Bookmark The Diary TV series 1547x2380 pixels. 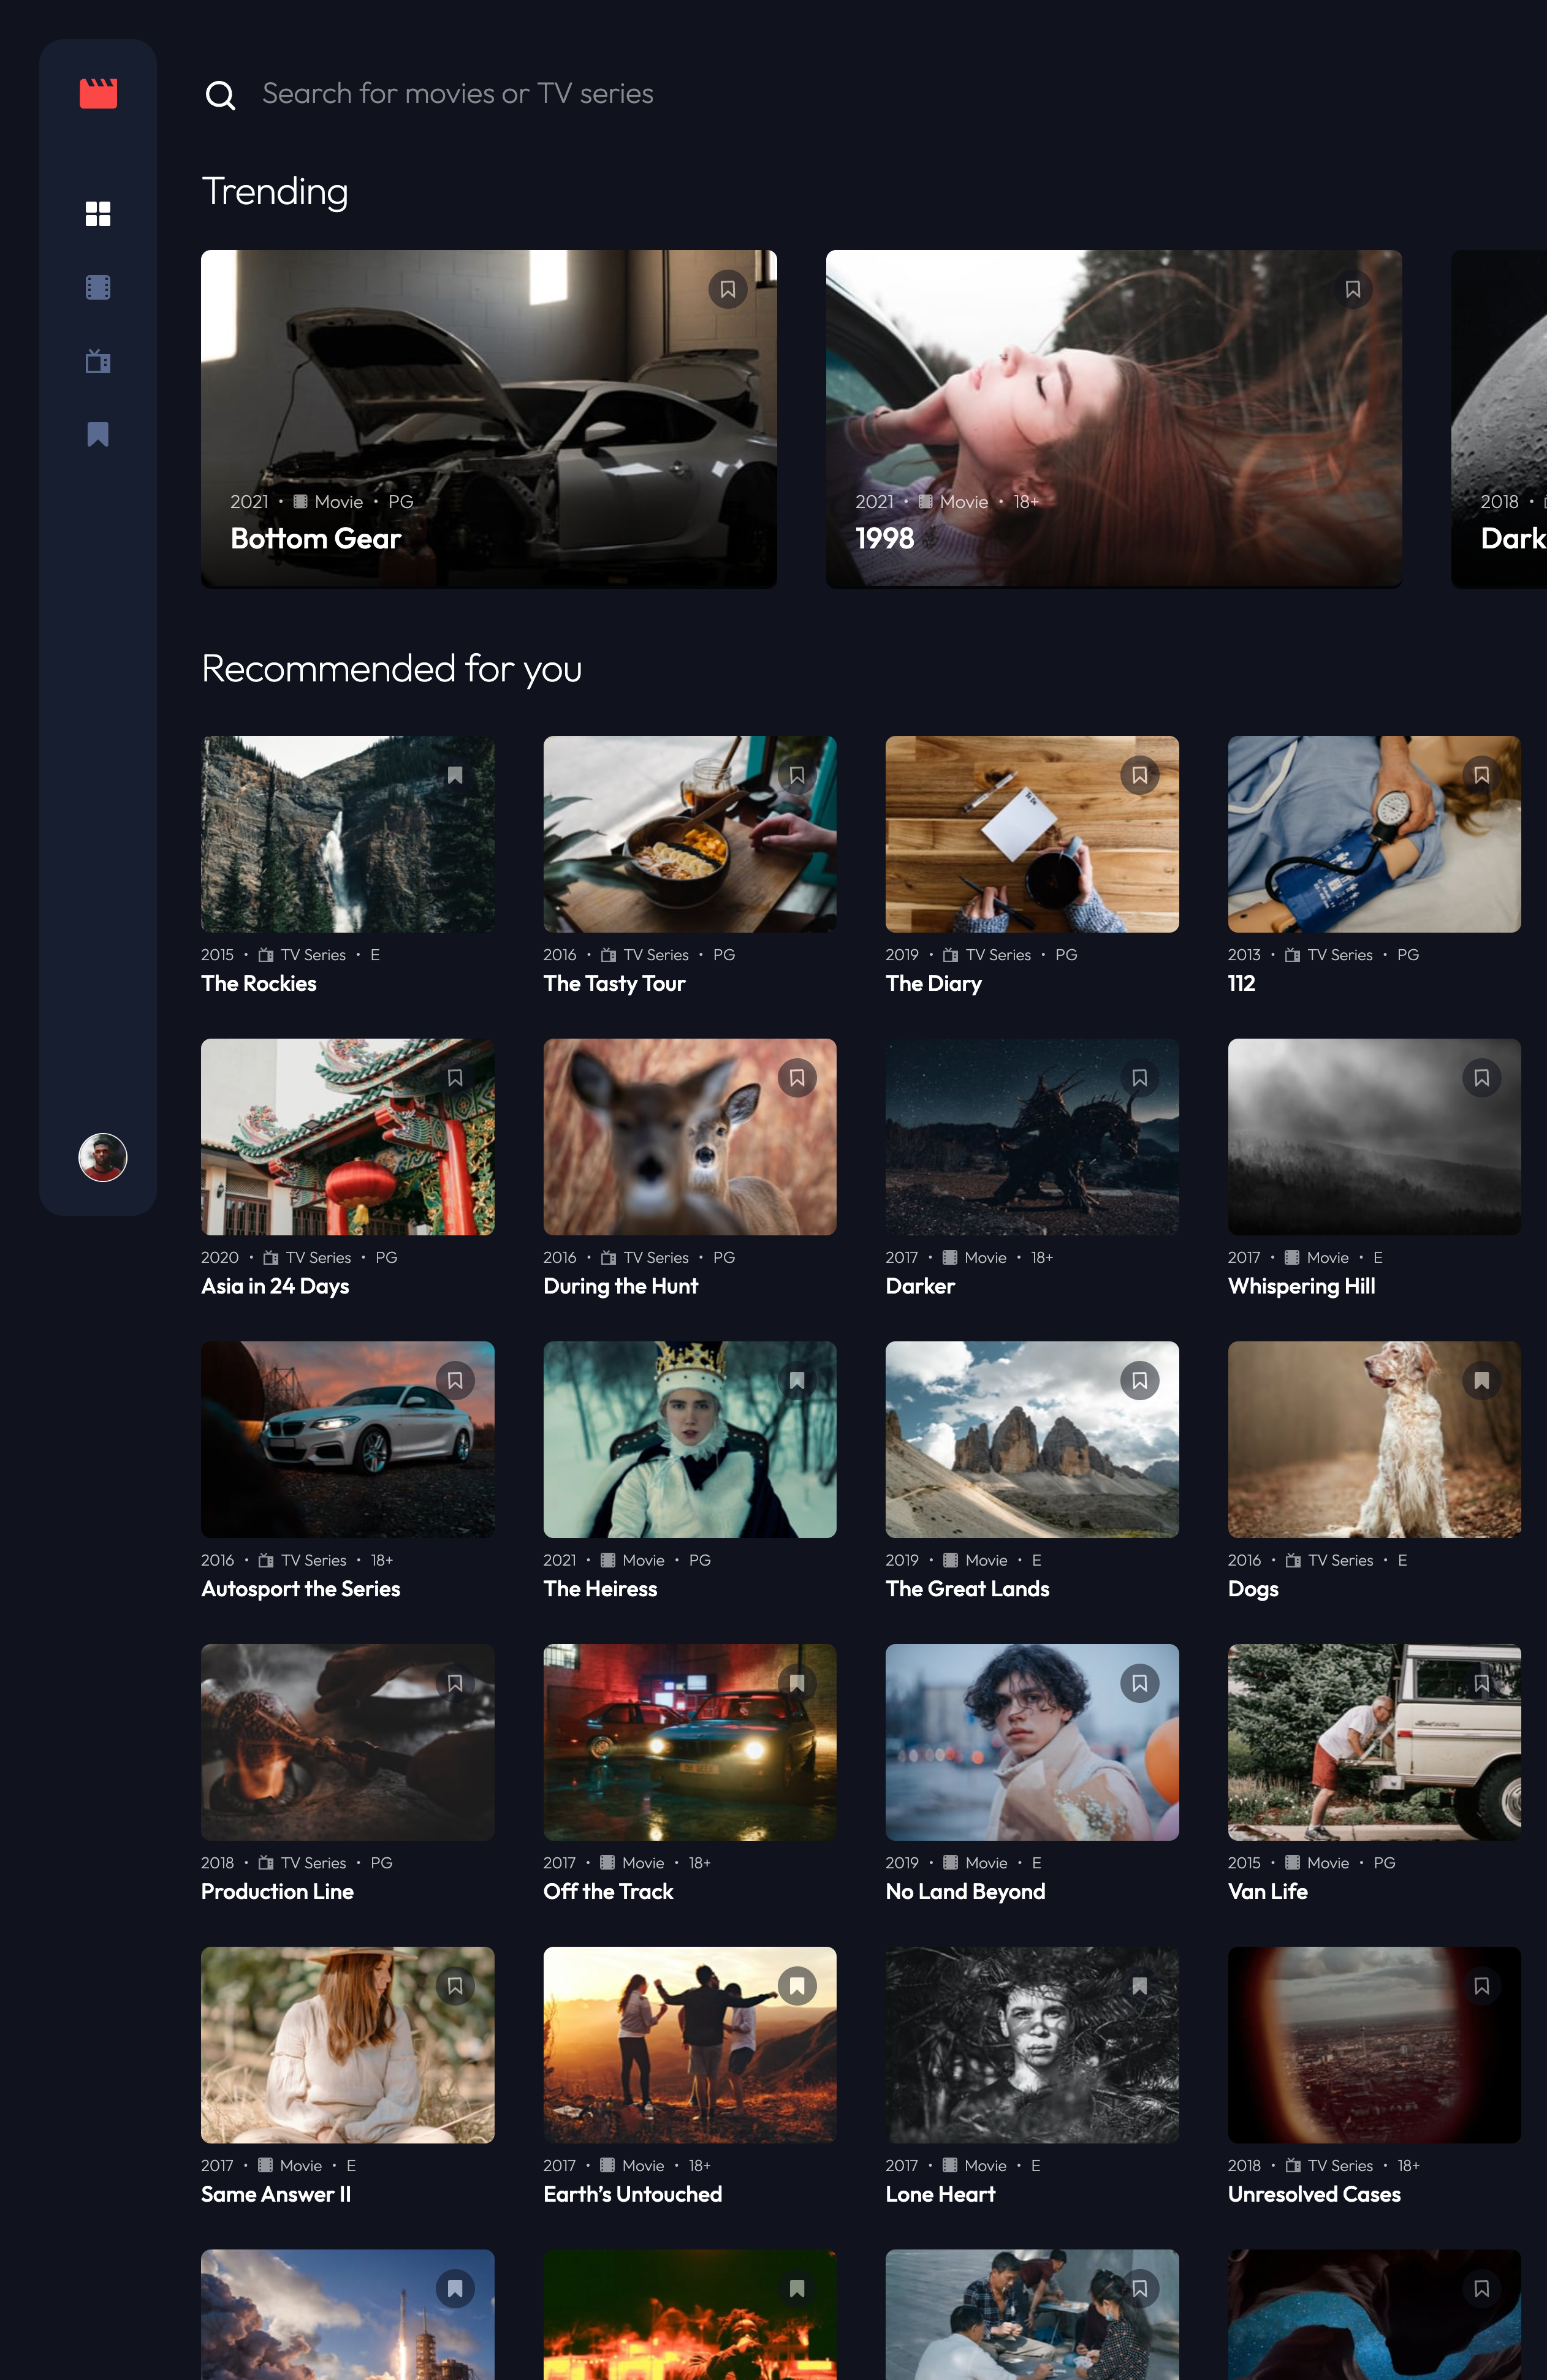tap(1139, 776)
